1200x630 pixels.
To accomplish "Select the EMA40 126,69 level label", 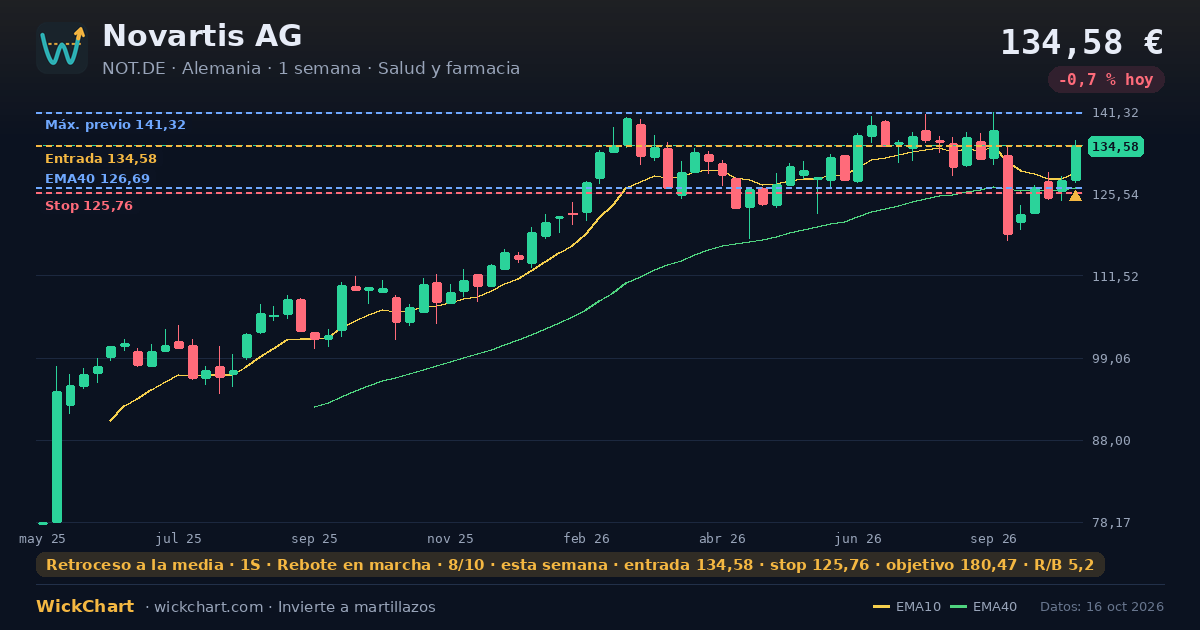I will pos(97,179).
